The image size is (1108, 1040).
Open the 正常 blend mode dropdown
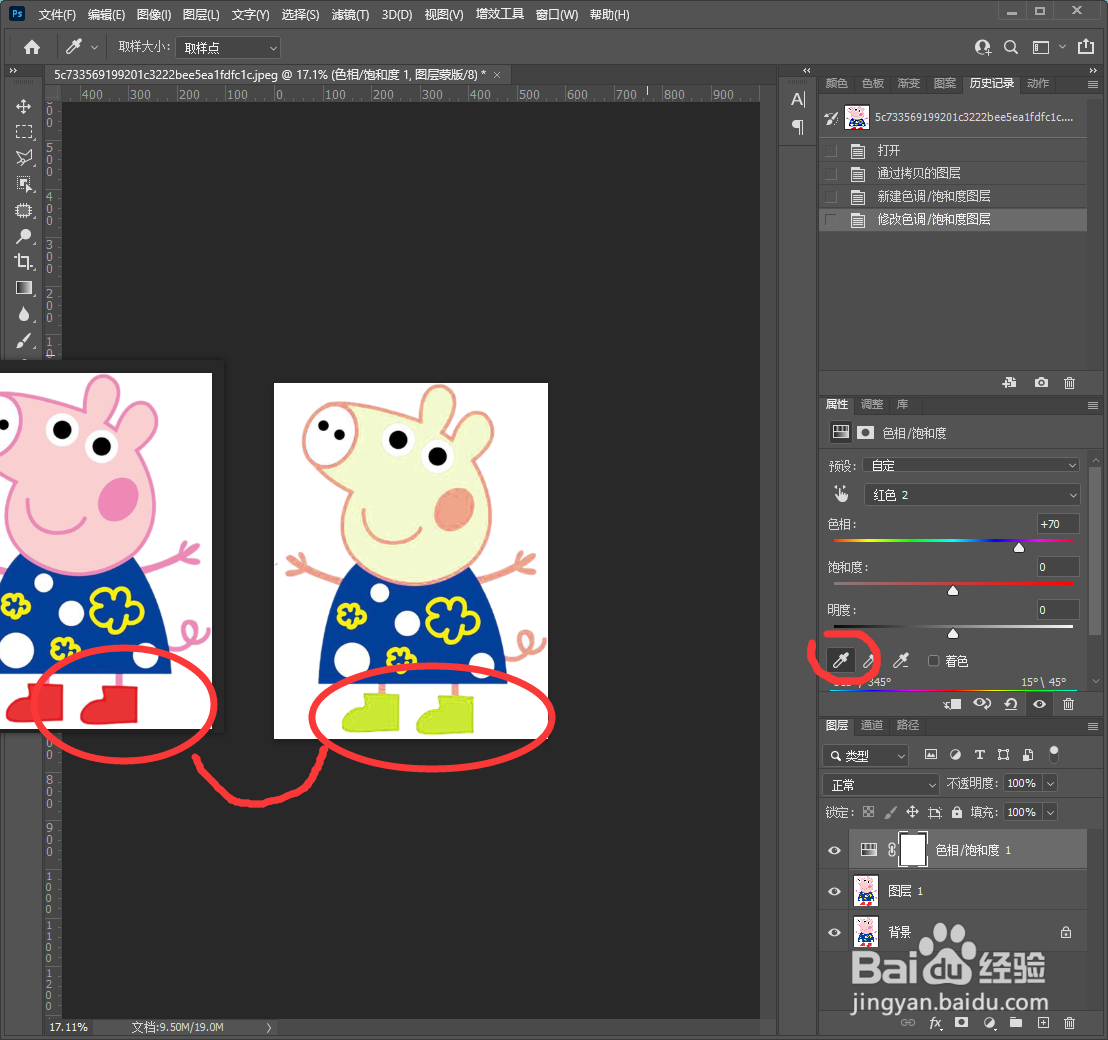(x=880, y=784)
